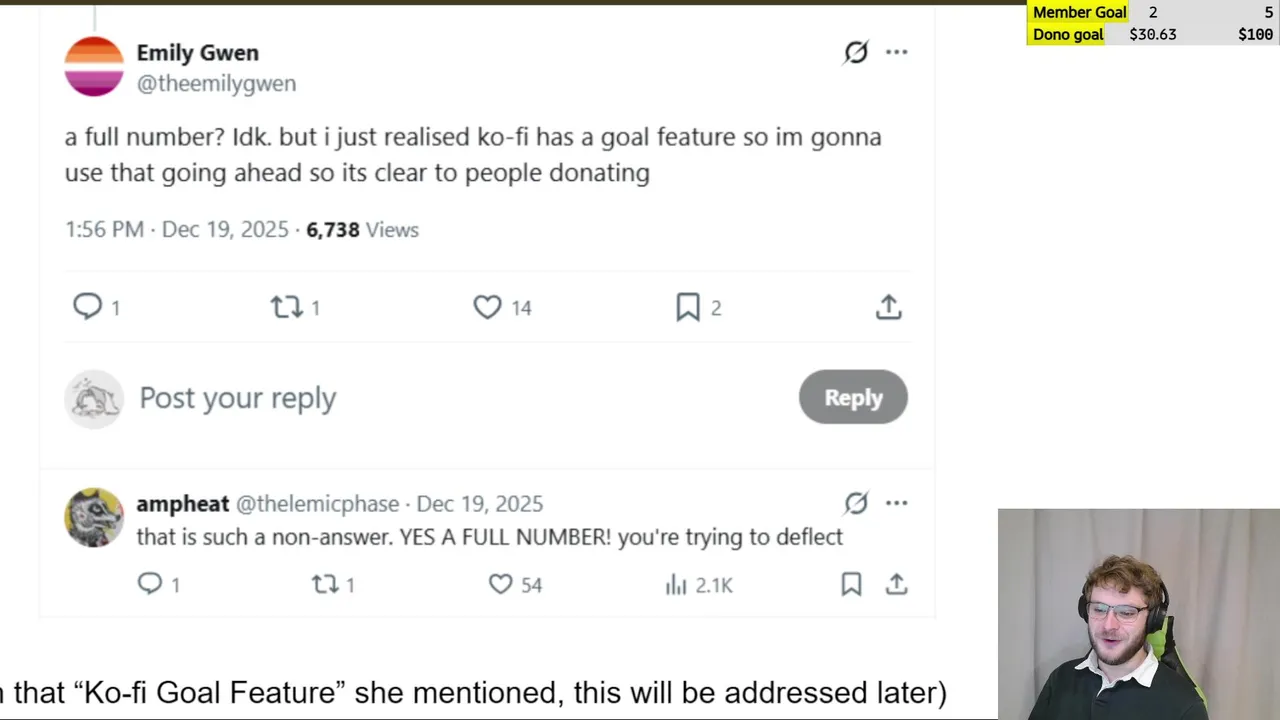
Task: Open Emily Gwen's profile avatar
Action: (94, 66)
